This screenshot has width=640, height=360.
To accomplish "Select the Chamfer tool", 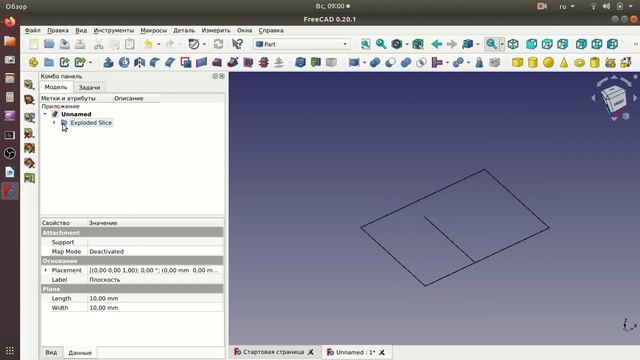I will click(170, 62).
